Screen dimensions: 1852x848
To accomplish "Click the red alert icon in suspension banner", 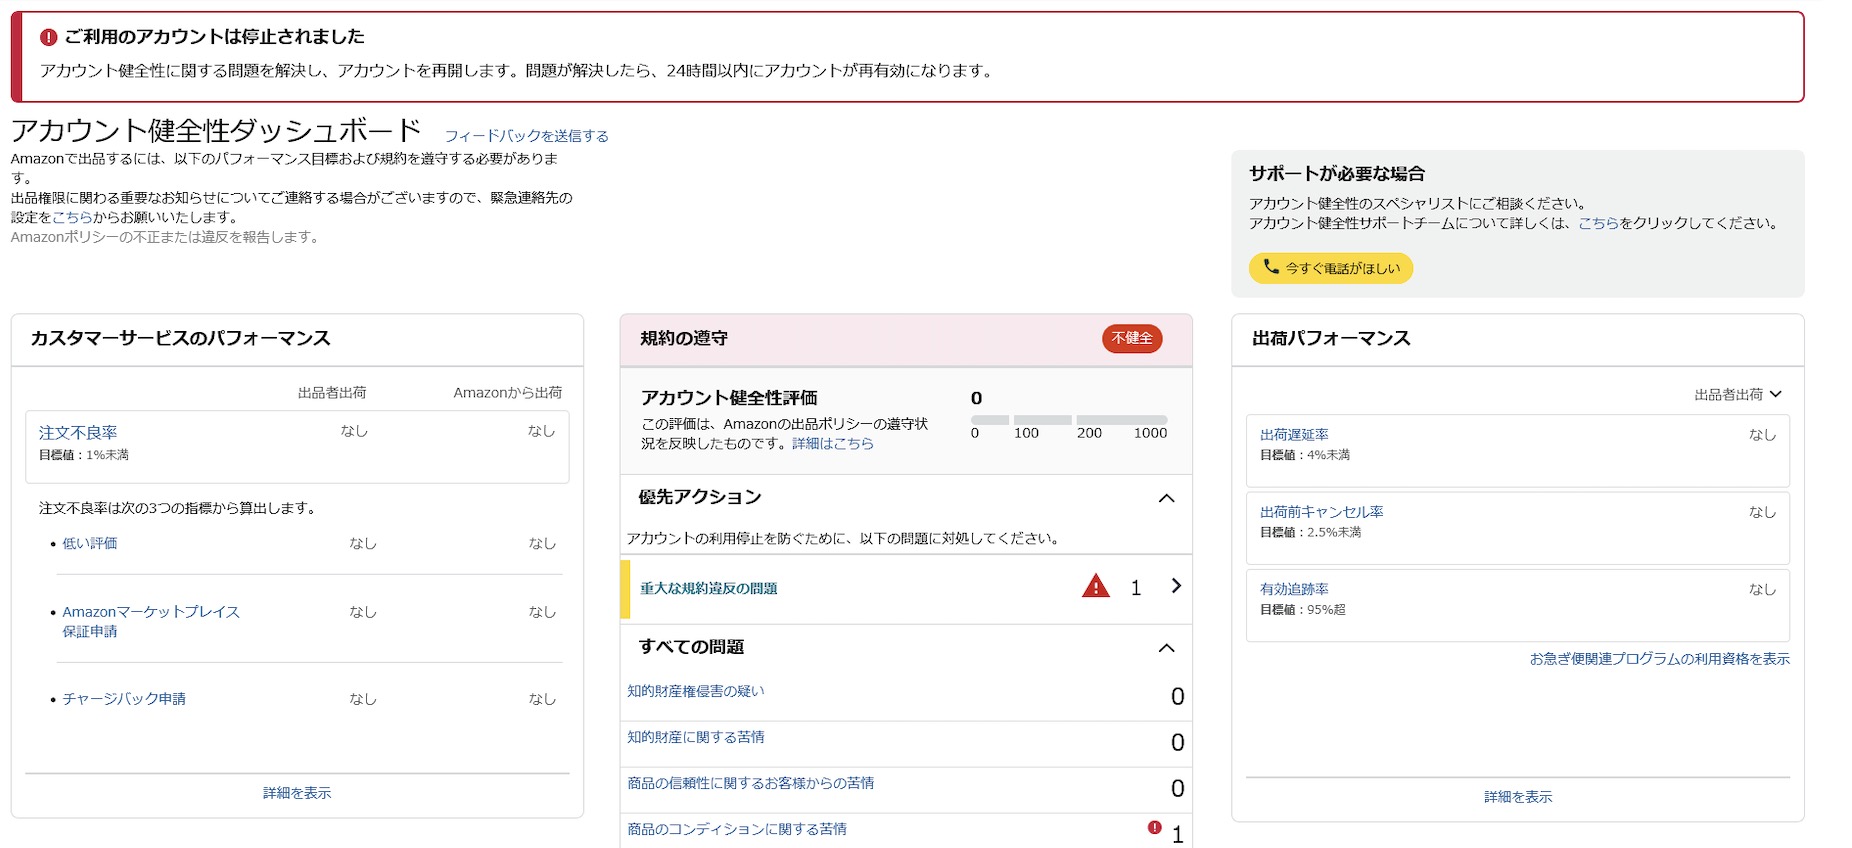I will 48,37.
